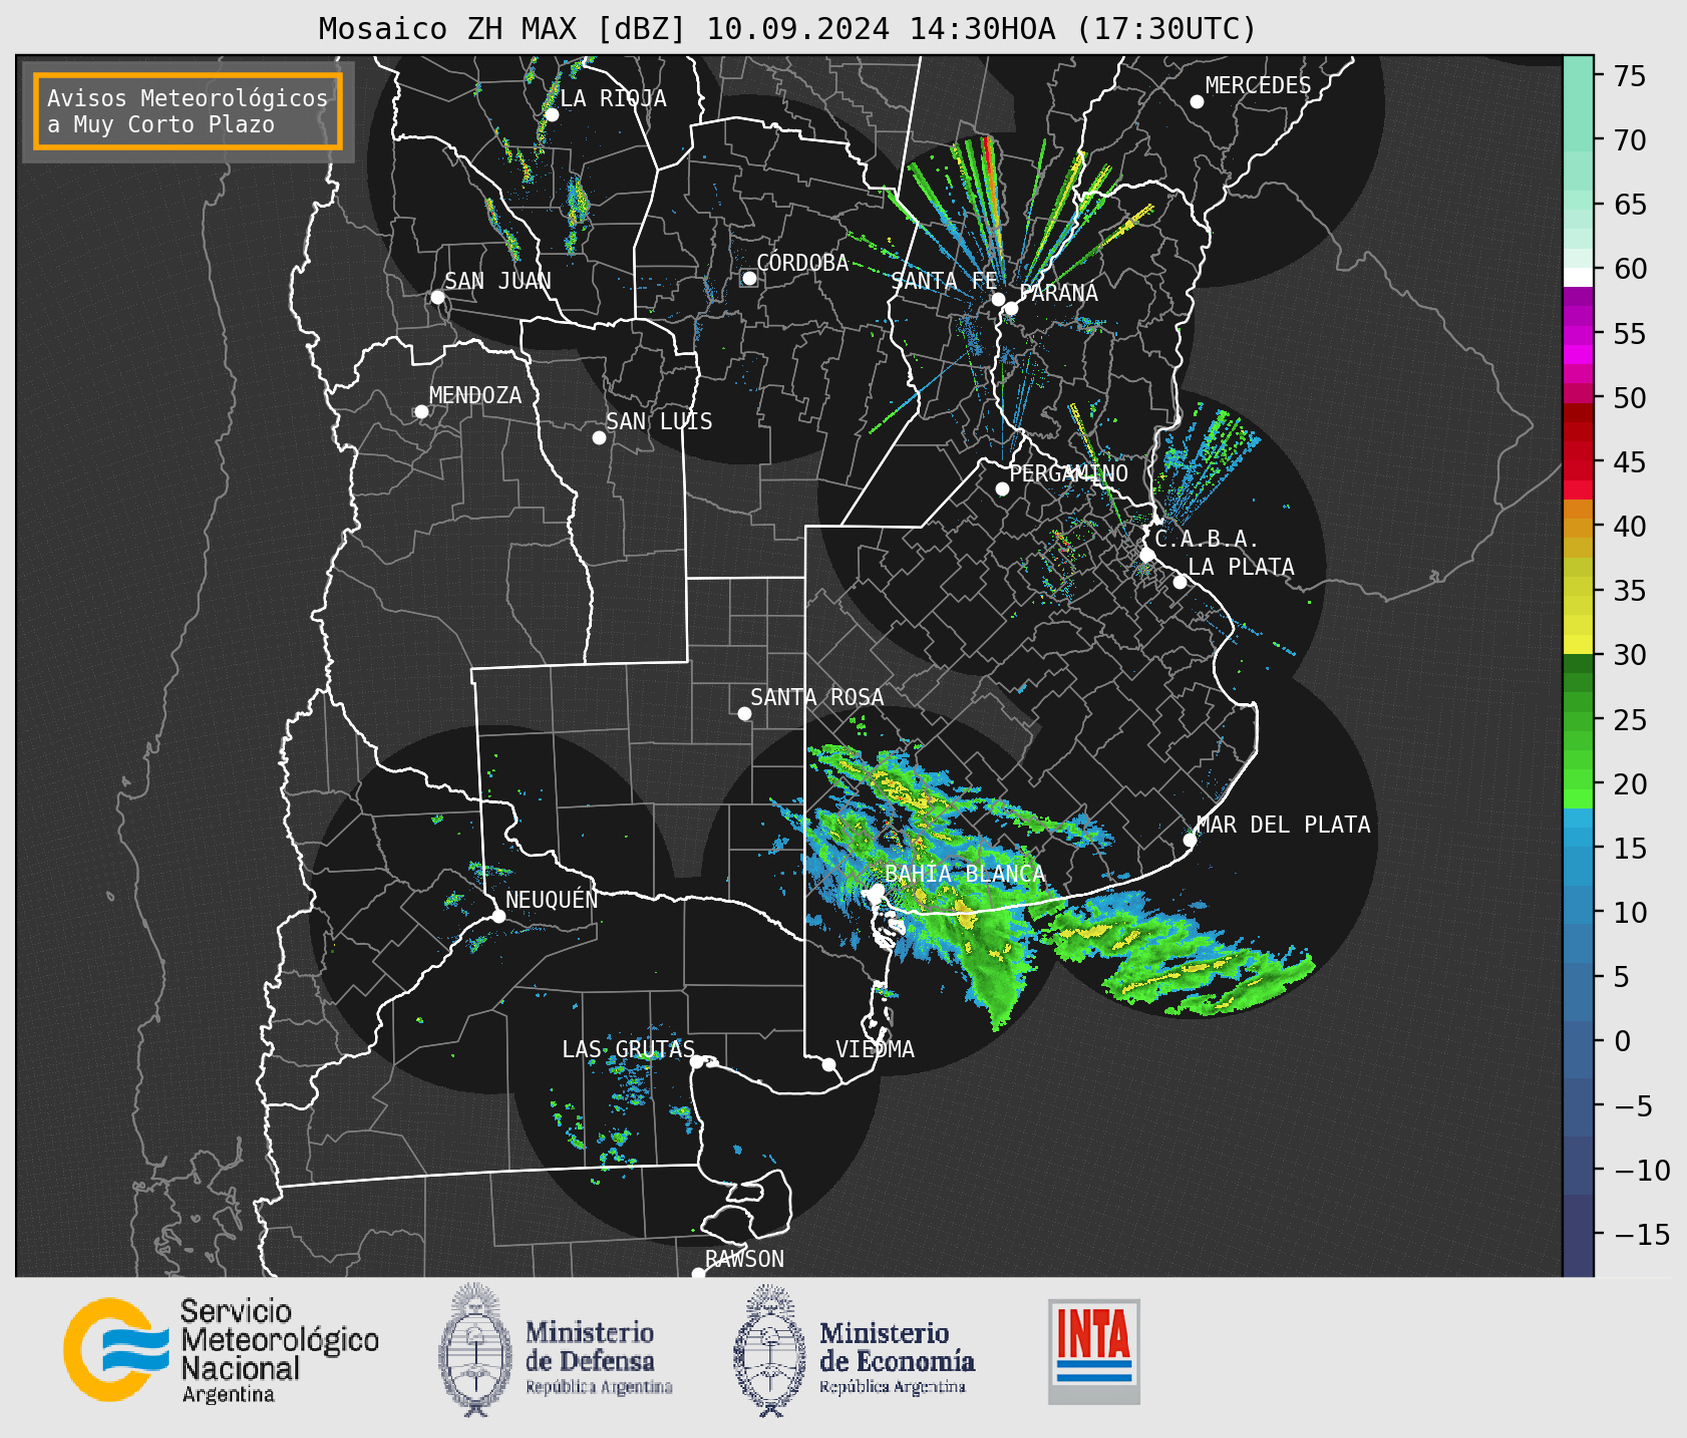Click the INTA logo
The height and width of the screenshot is (1438, 1687).
pyautogui.click(x=1094, y=1351)
